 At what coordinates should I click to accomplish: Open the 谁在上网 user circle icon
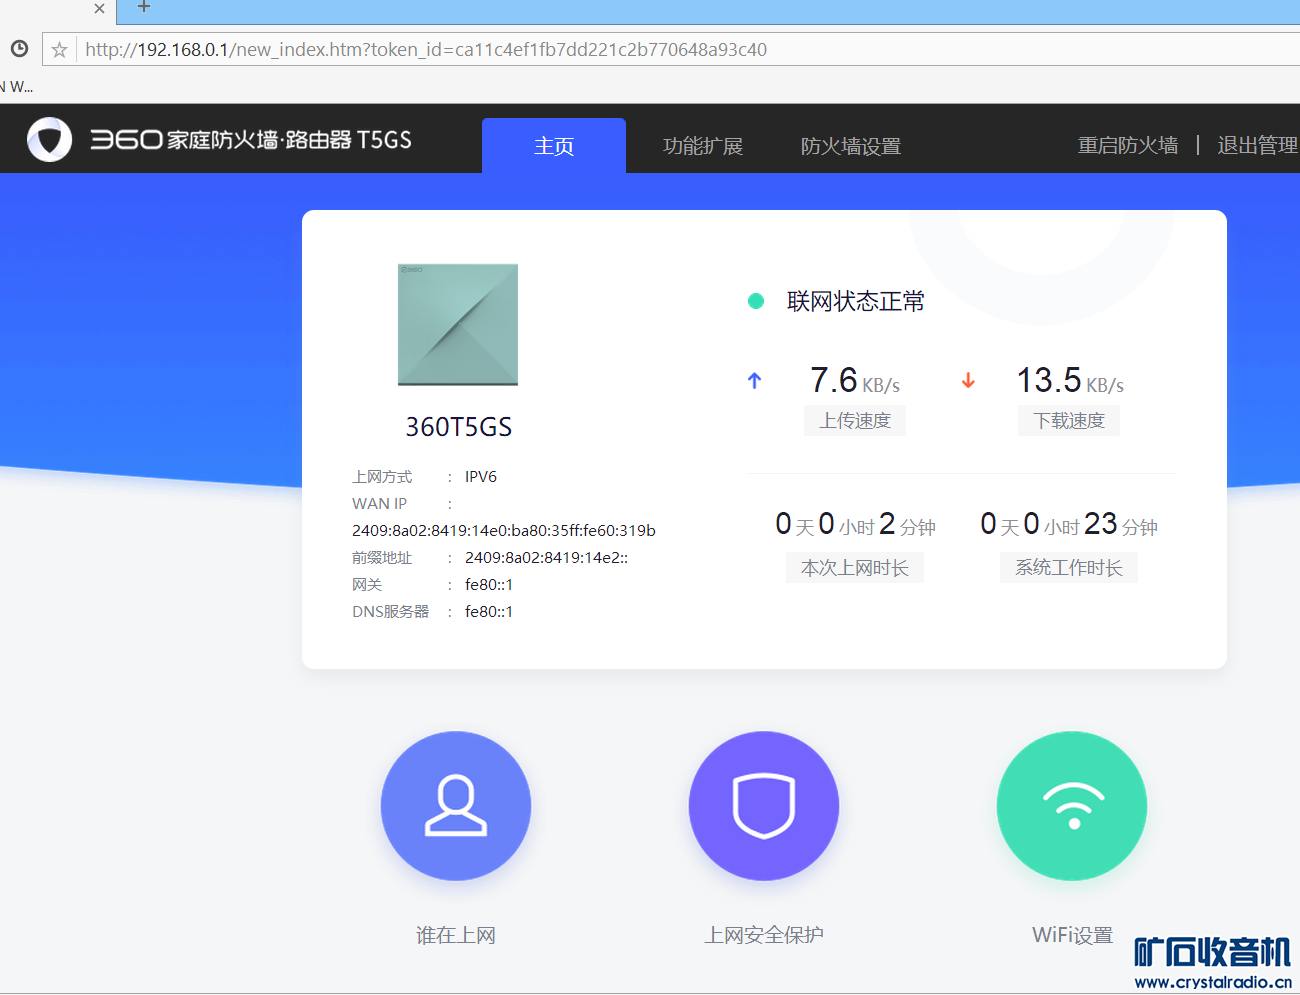pyautogui.click(x=456, y=806)
